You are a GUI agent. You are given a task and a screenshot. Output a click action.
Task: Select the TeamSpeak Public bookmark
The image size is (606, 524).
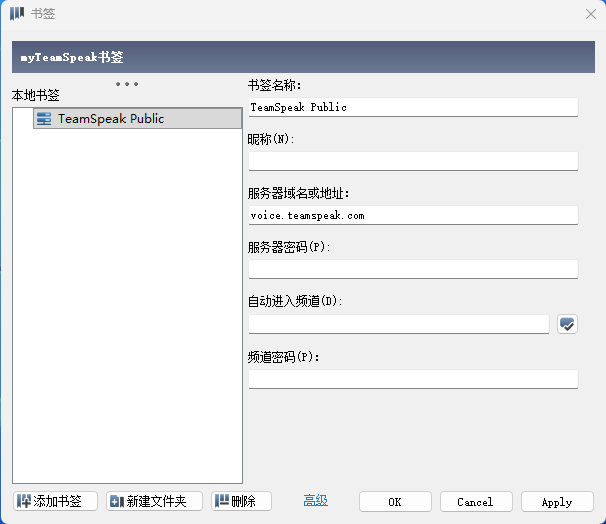pos(138,118)
